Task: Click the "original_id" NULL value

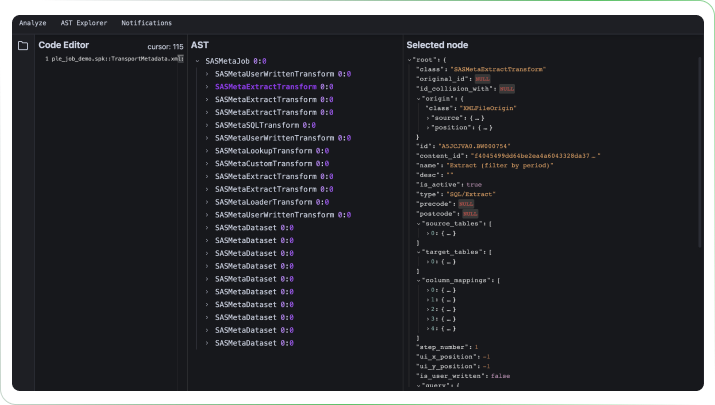Action: [x=482, y=79]
